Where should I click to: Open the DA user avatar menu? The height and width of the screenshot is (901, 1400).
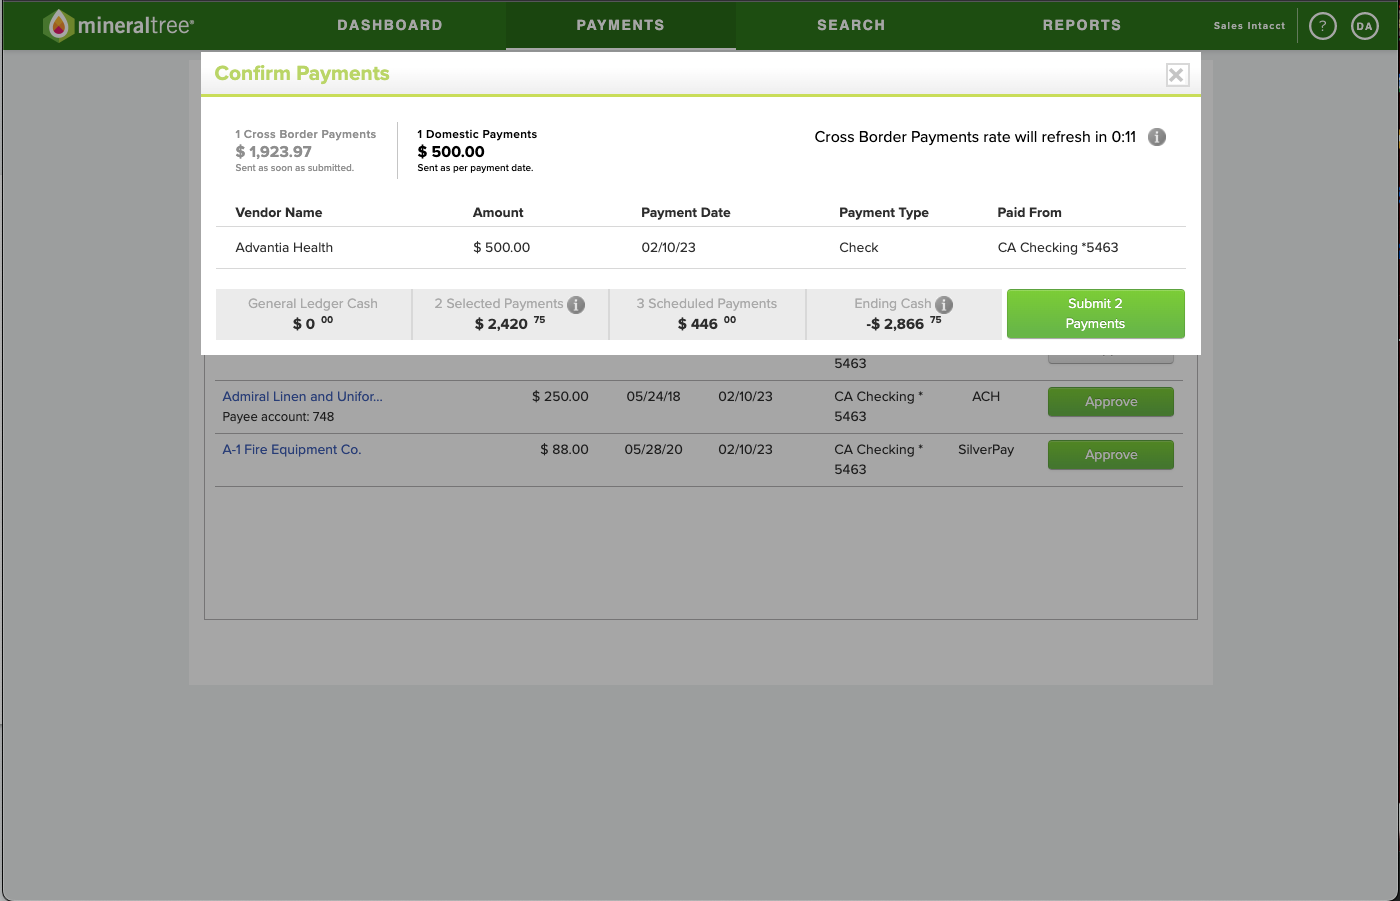pos(1364,26)
